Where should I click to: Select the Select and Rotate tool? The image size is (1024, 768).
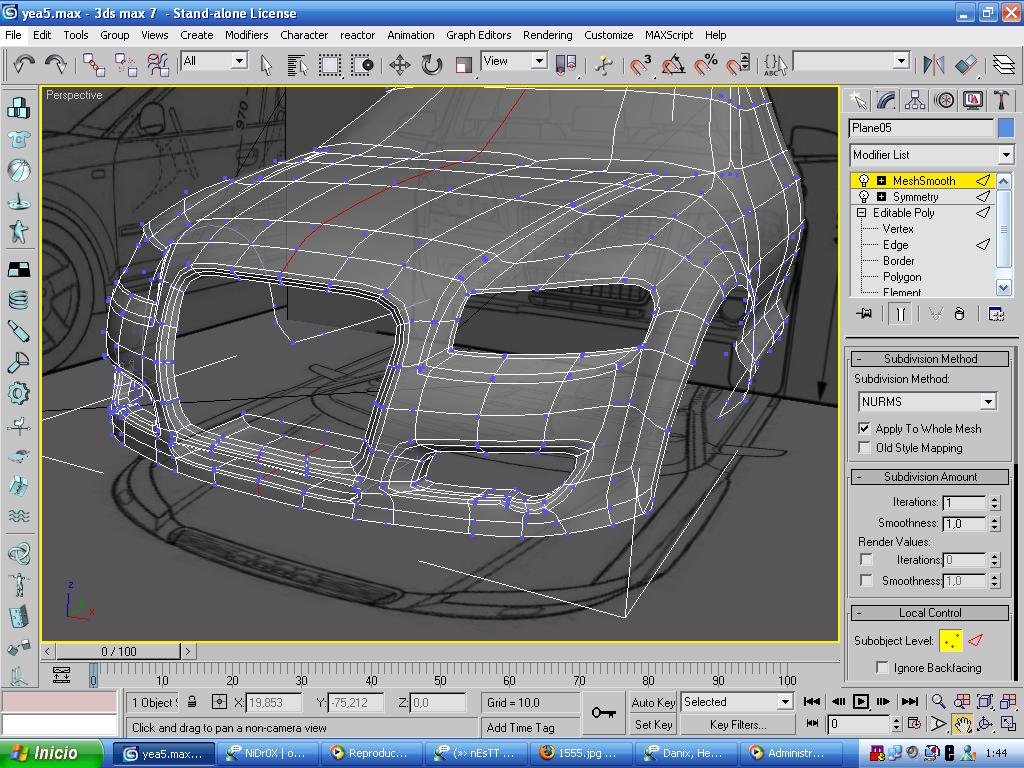431,65
